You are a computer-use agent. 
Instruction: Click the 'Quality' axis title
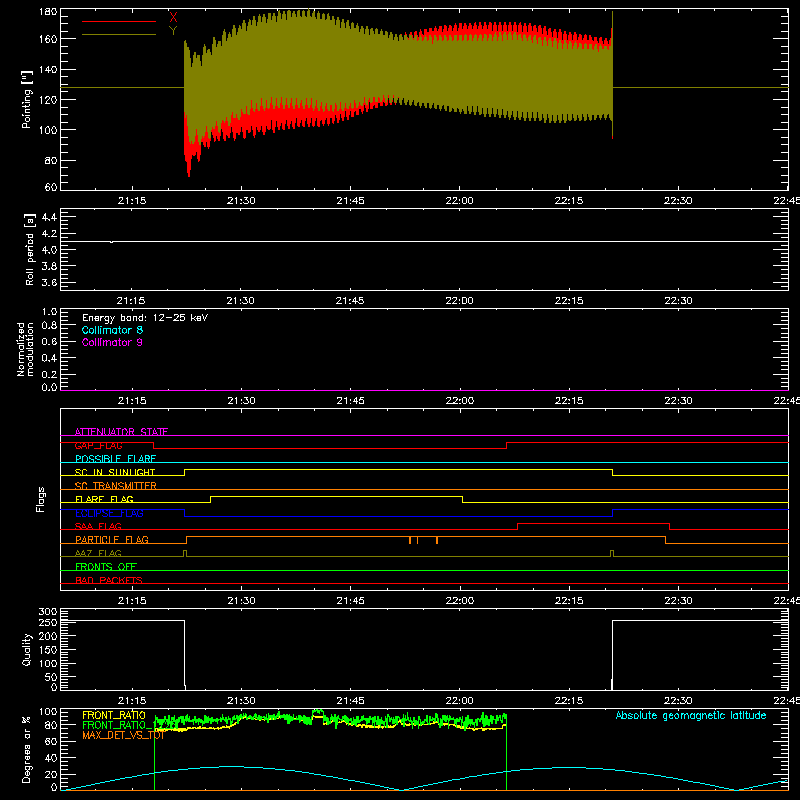coord(27,650)
